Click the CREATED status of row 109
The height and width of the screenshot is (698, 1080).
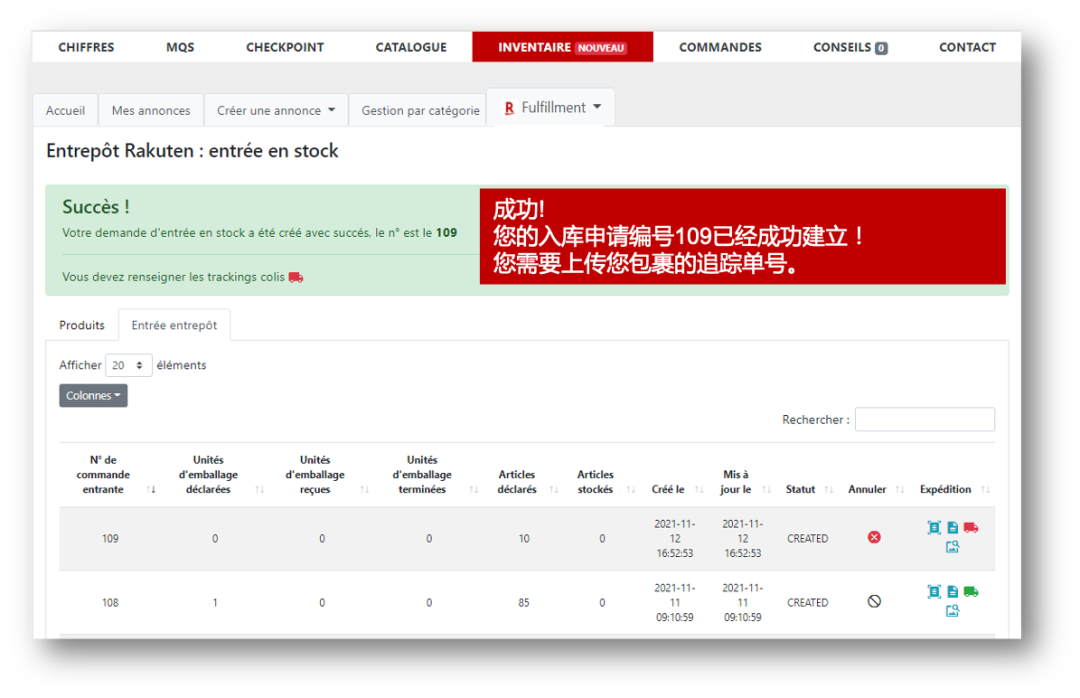[x=807, y=539]
